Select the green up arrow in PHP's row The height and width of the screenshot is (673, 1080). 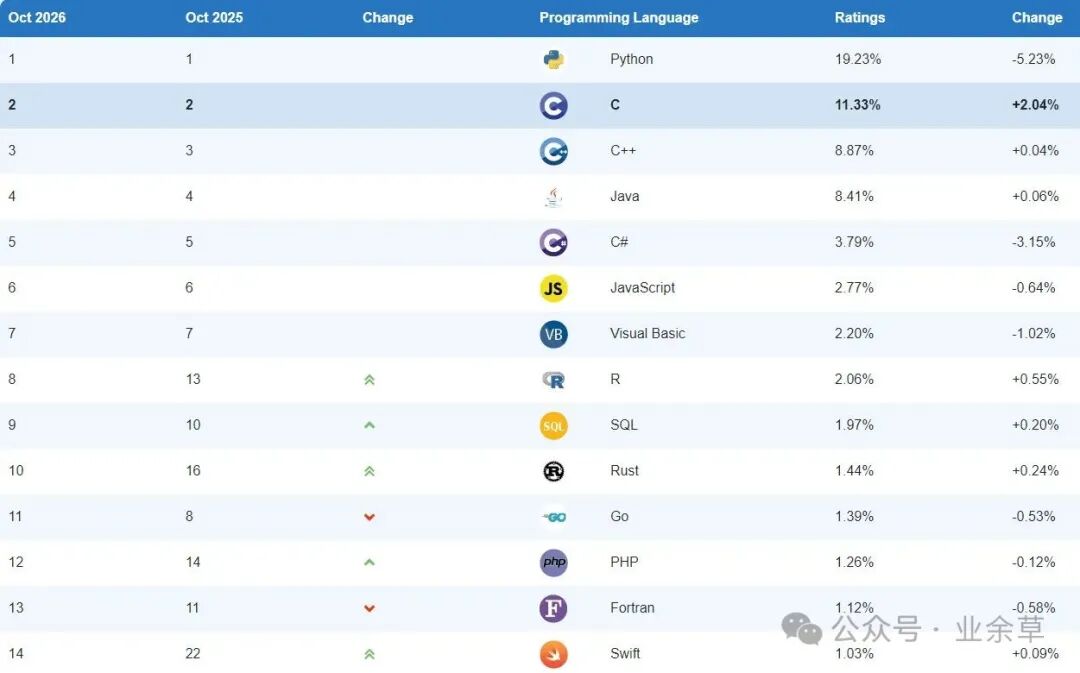tap(369, 562)
